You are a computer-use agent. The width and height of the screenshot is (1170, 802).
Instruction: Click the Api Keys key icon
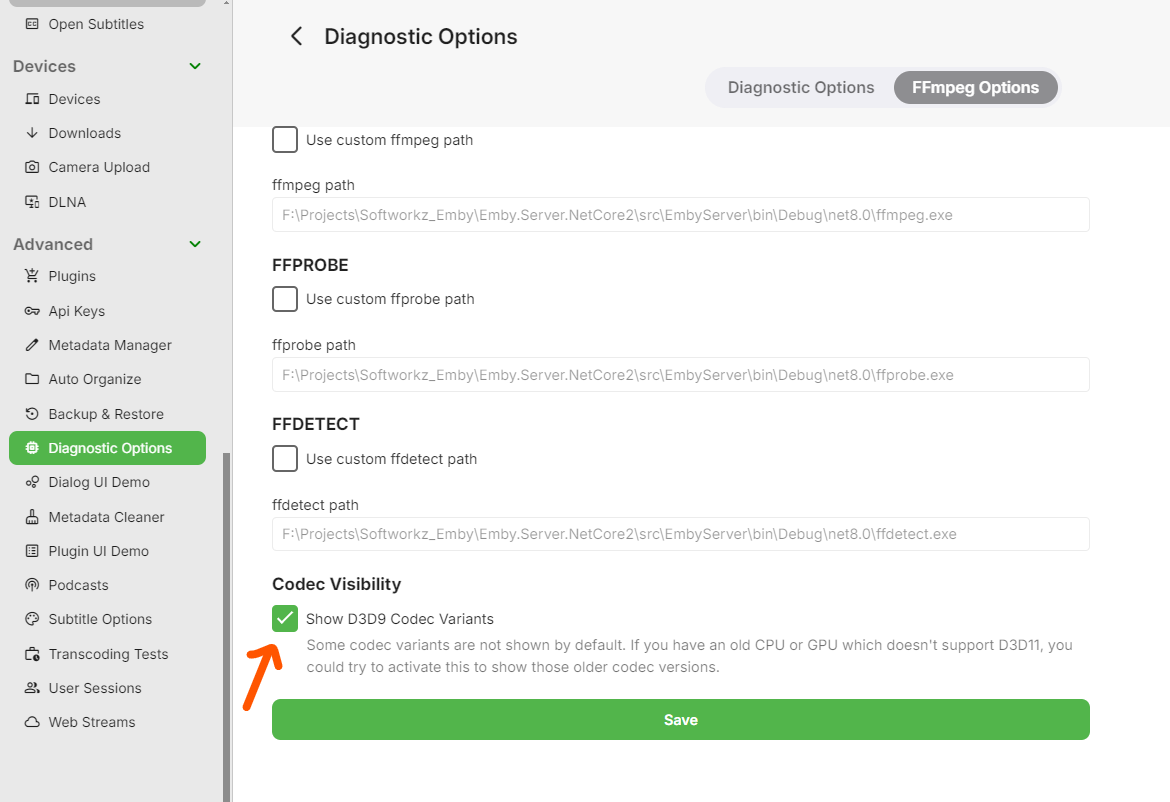[x=32, y=311]
